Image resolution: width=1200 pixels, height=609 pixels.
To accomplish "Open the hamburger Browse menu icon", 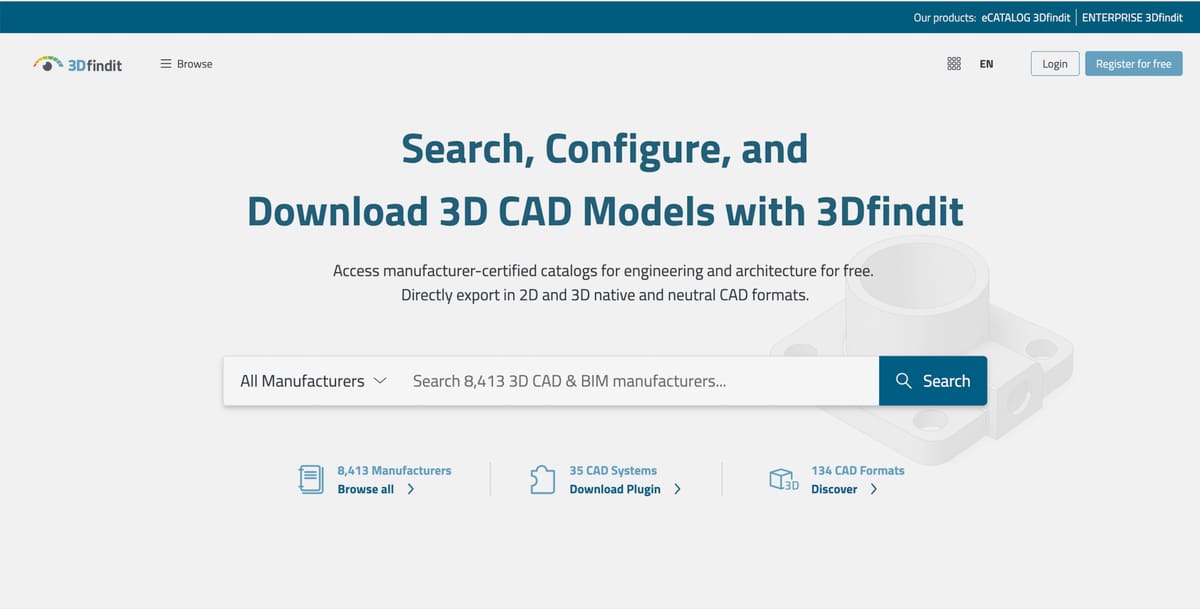I will pyautogui.click(x=166, y=64).
